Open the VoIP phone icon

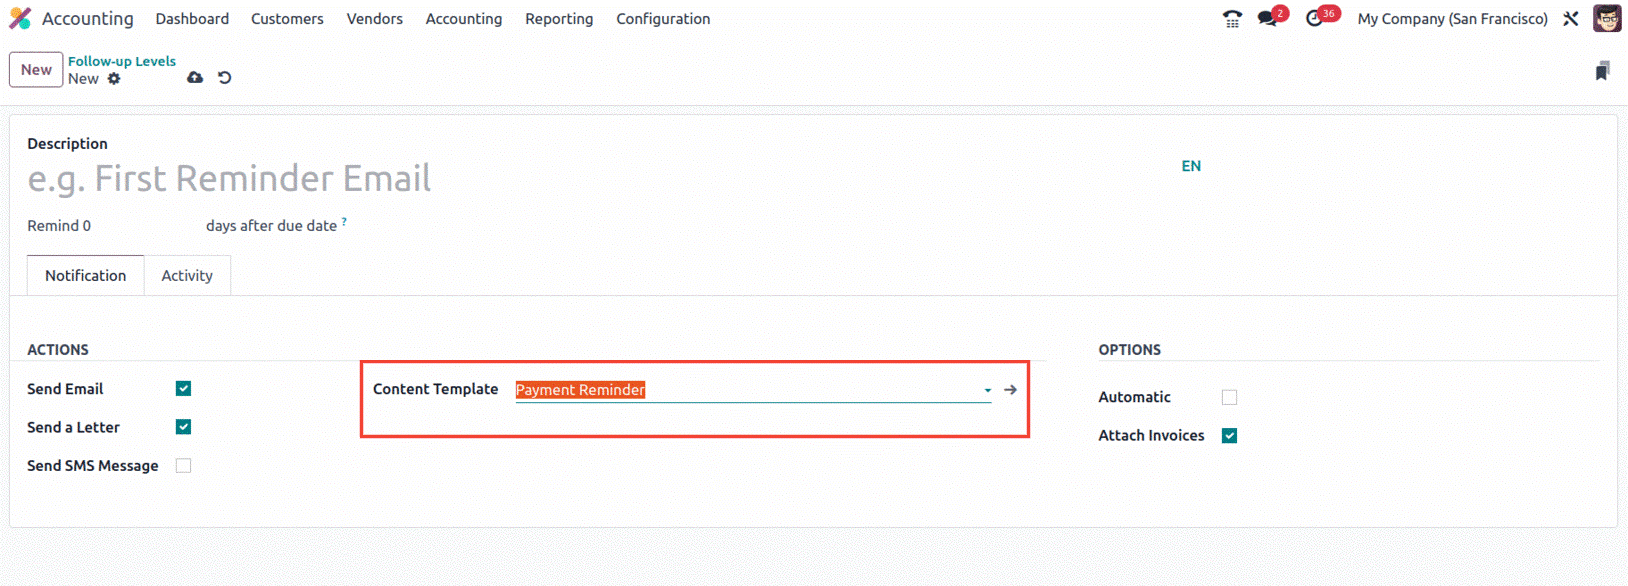[1232, 19]
